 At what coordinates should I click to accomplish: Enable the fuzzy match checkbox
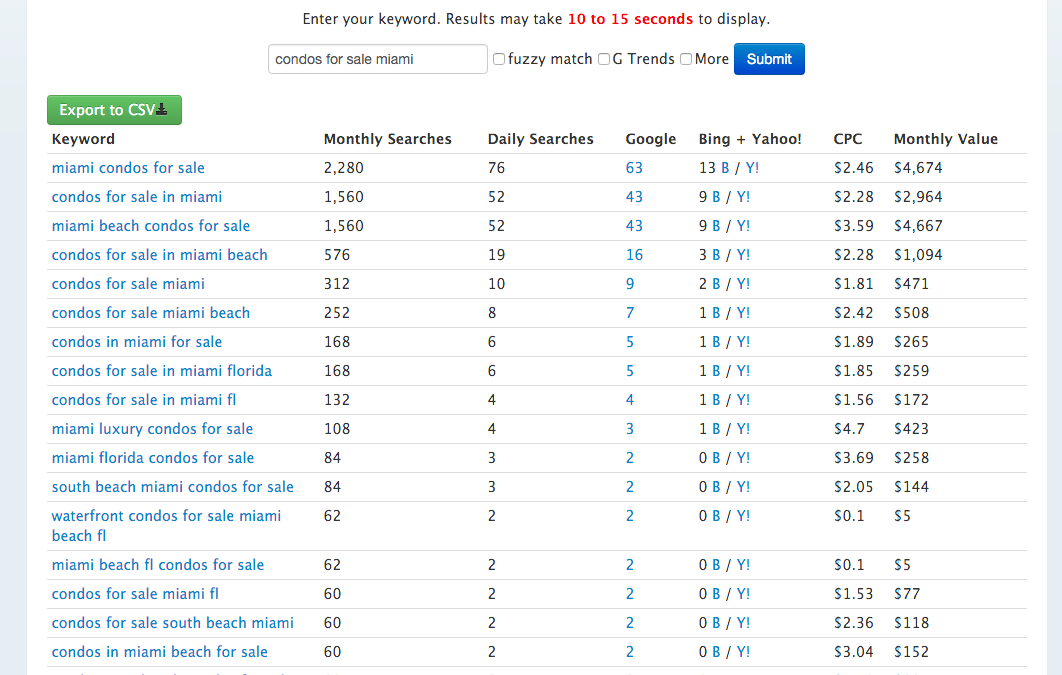(x=499, y=59)
